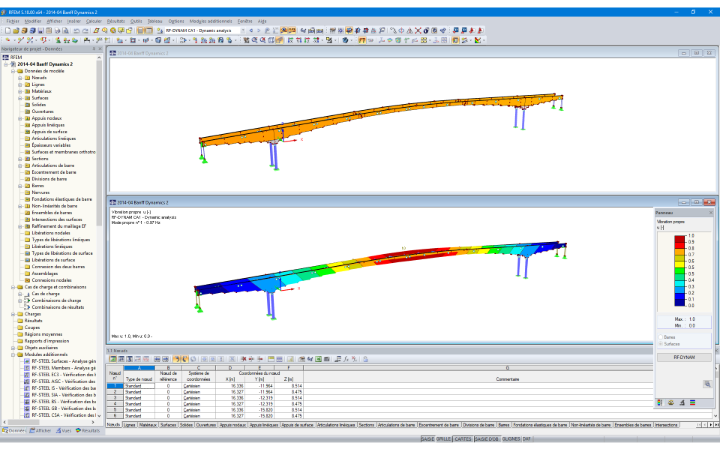Toggle SAISIE in the status bar
720x450 pixels.
coord(428,439)
